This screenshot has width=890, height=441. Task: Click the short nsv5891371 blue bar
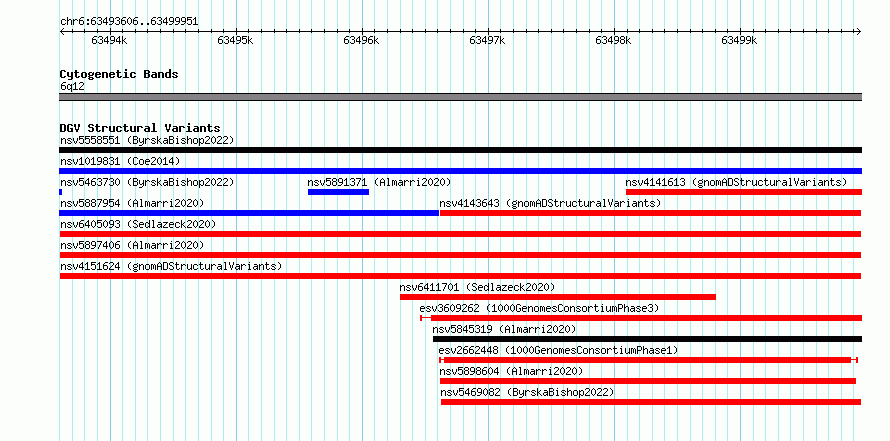pos(338,192)
